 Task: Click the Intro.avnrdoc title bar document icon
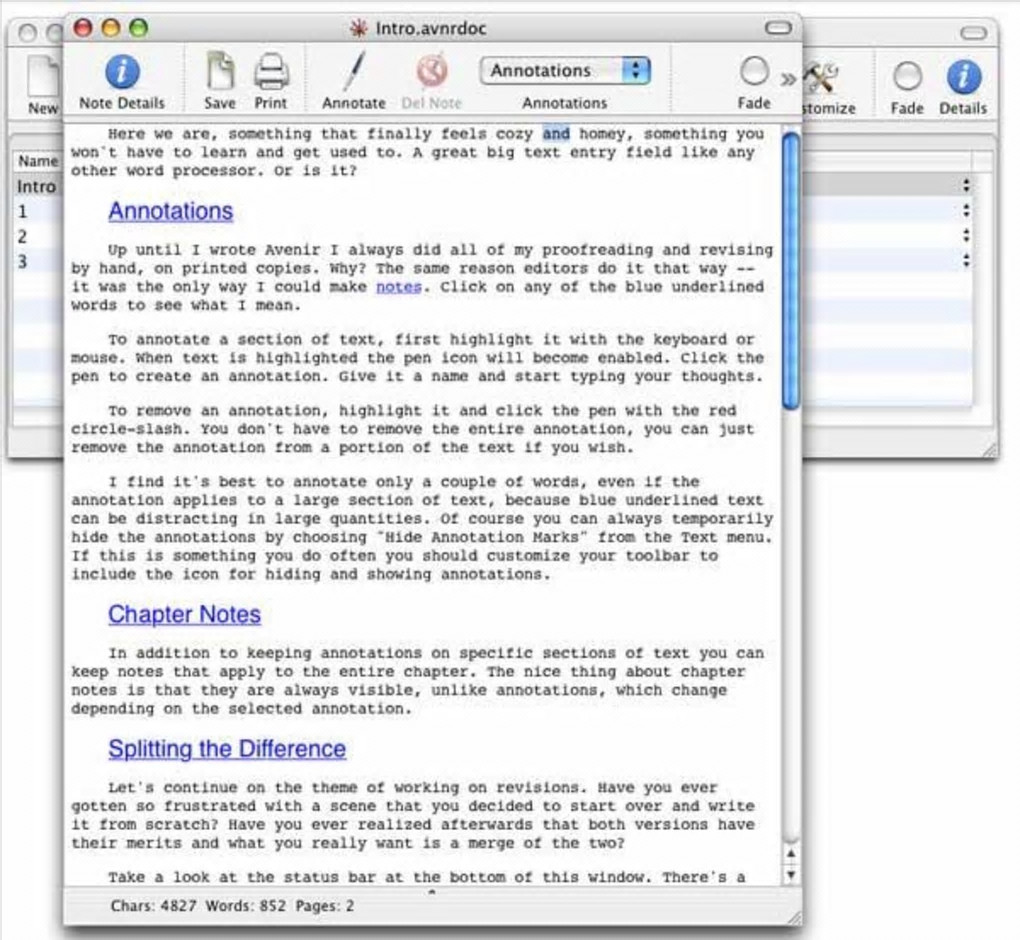click(x=358, y=28)
